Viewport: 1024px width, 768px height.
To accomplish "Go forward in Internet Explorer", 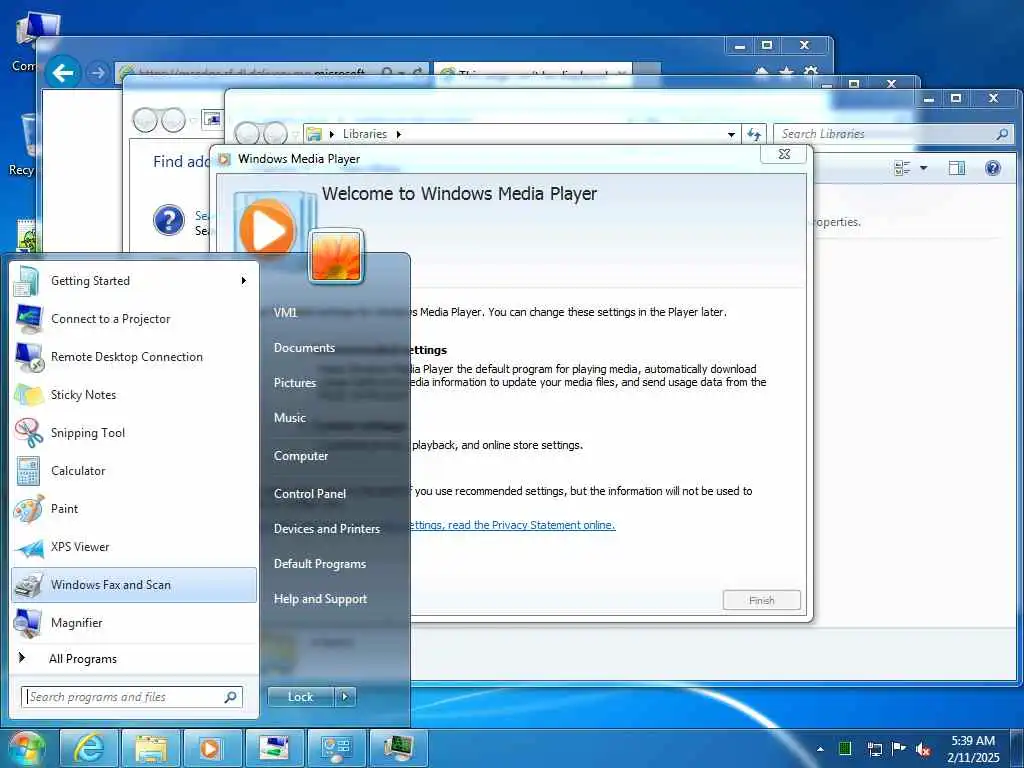I will pos(98,72).
